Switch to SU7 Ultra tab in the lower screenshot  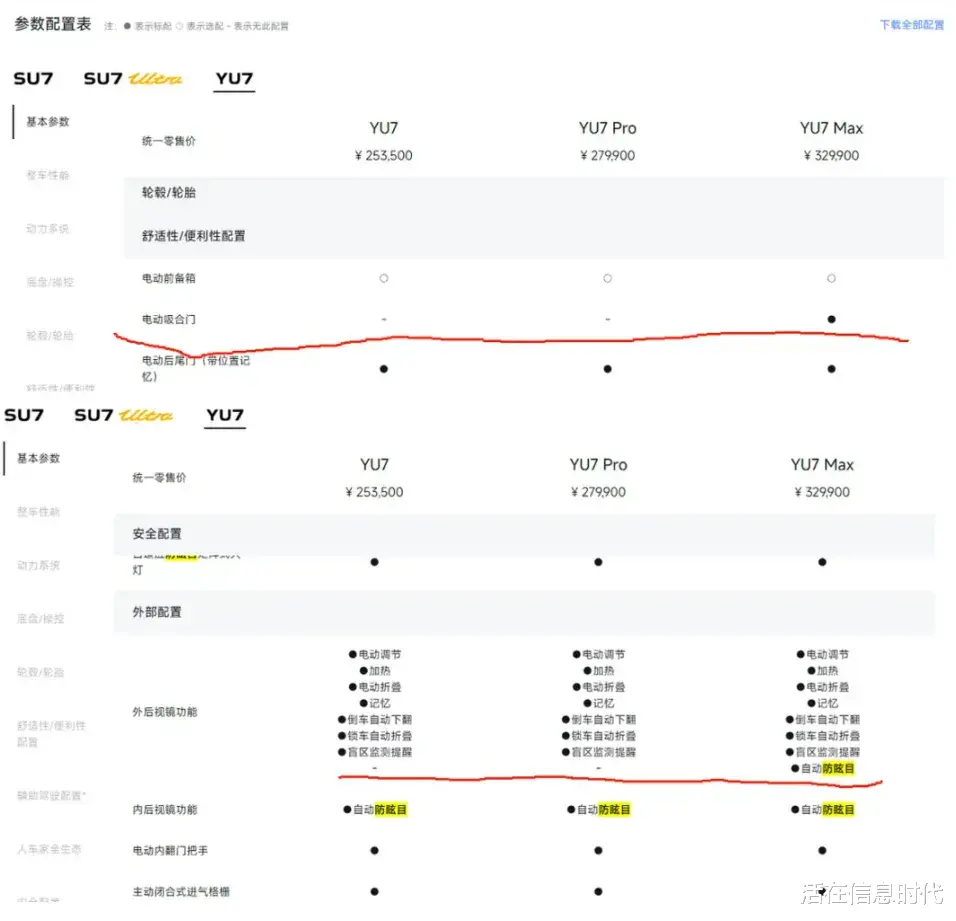tap(123, 415)
